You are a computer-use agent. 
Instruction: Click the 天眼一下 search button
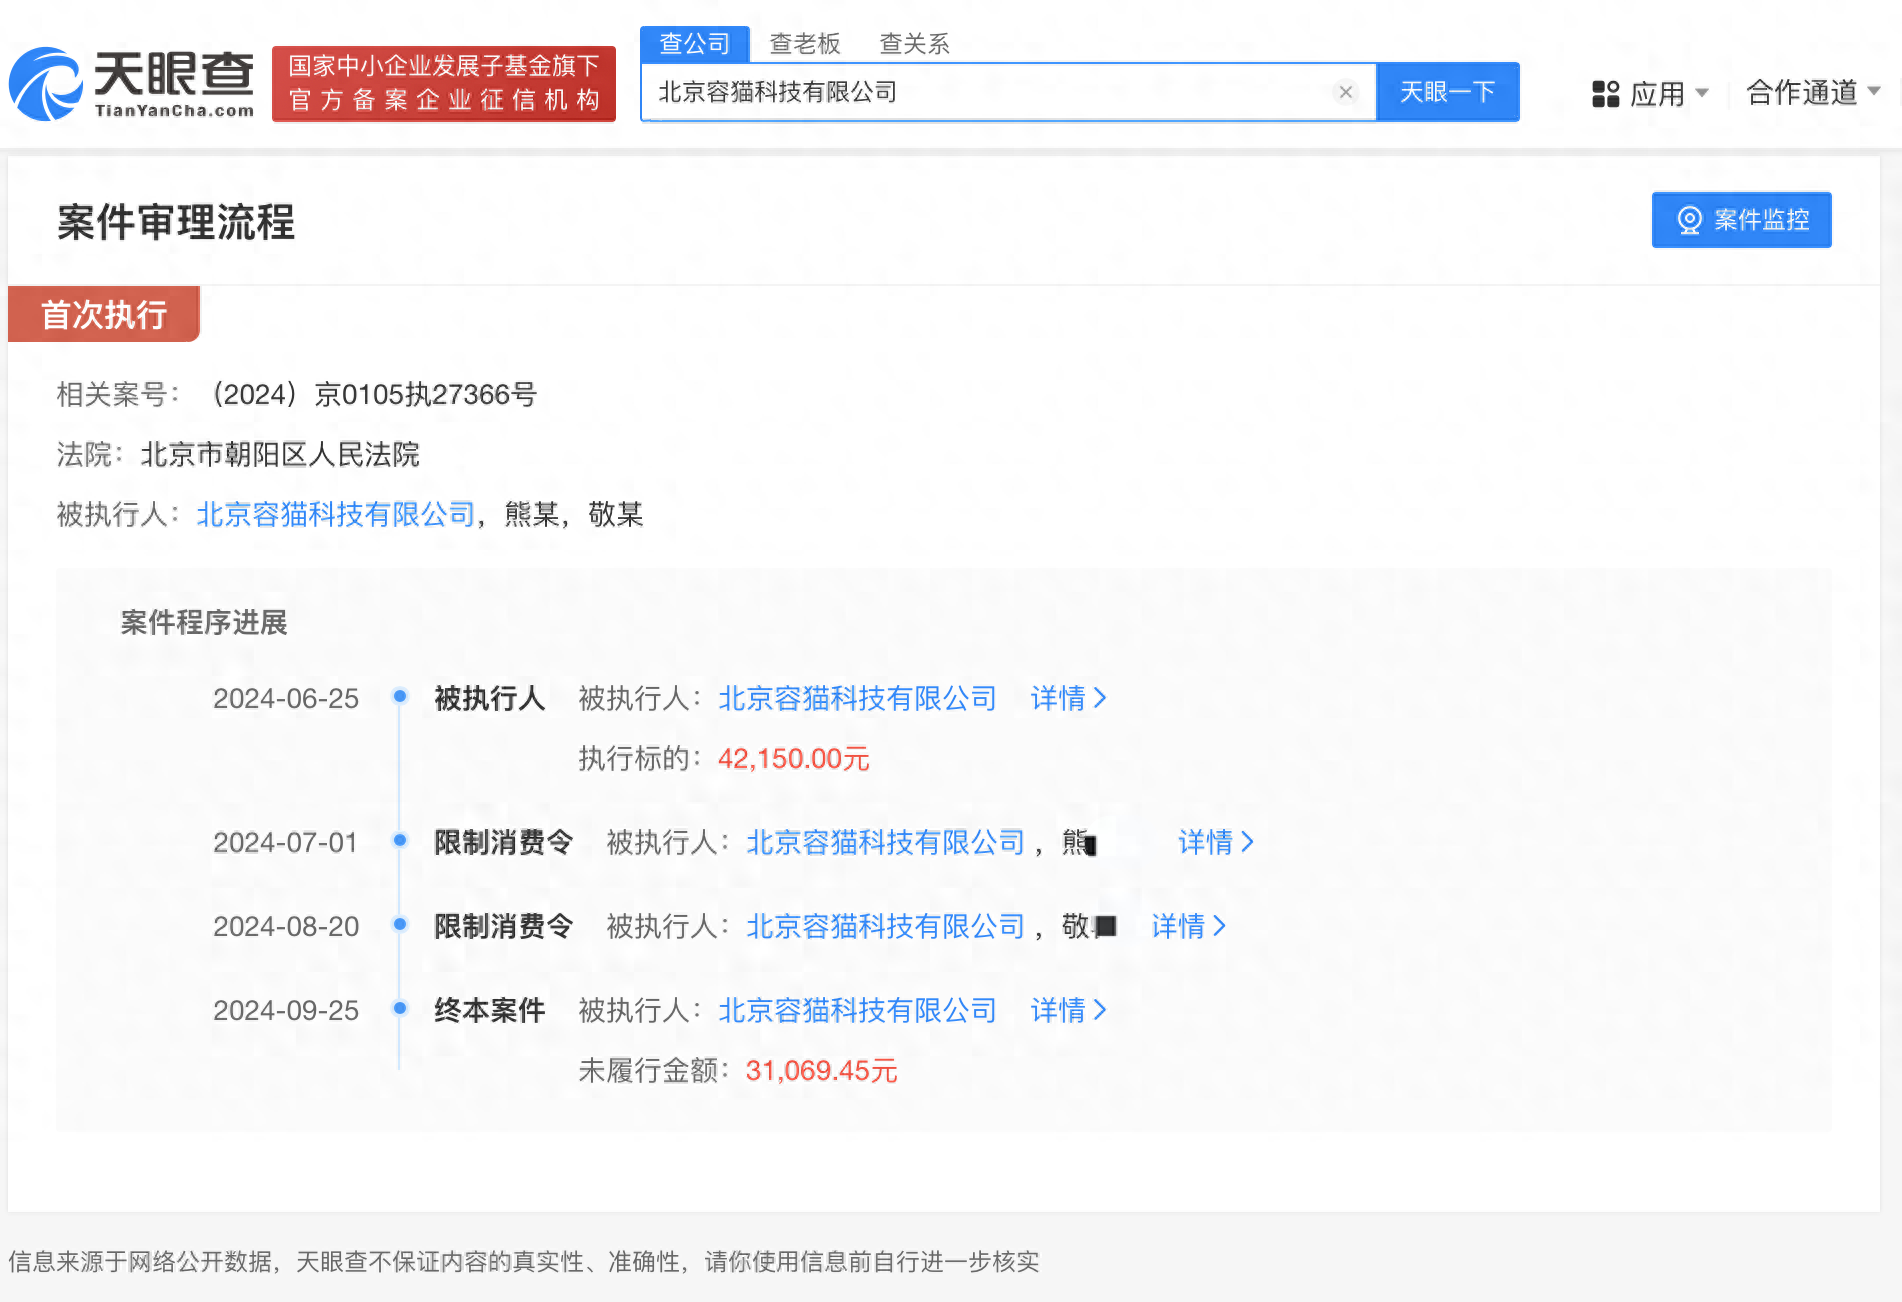coord(1447,92)
